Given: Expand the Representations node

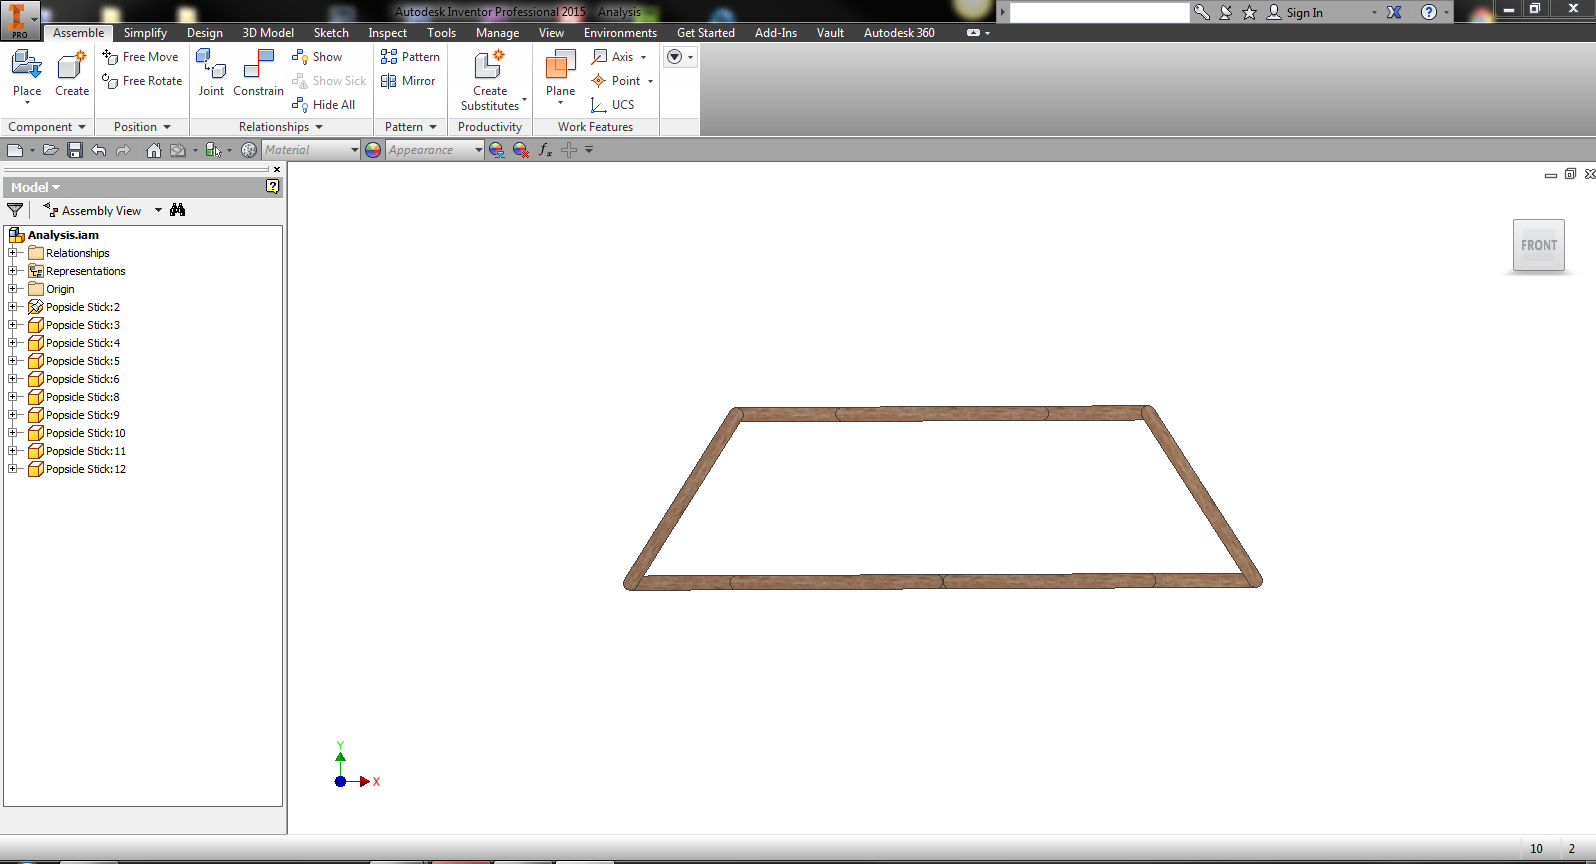Looking at the screenshot, I should click(13, 271).
